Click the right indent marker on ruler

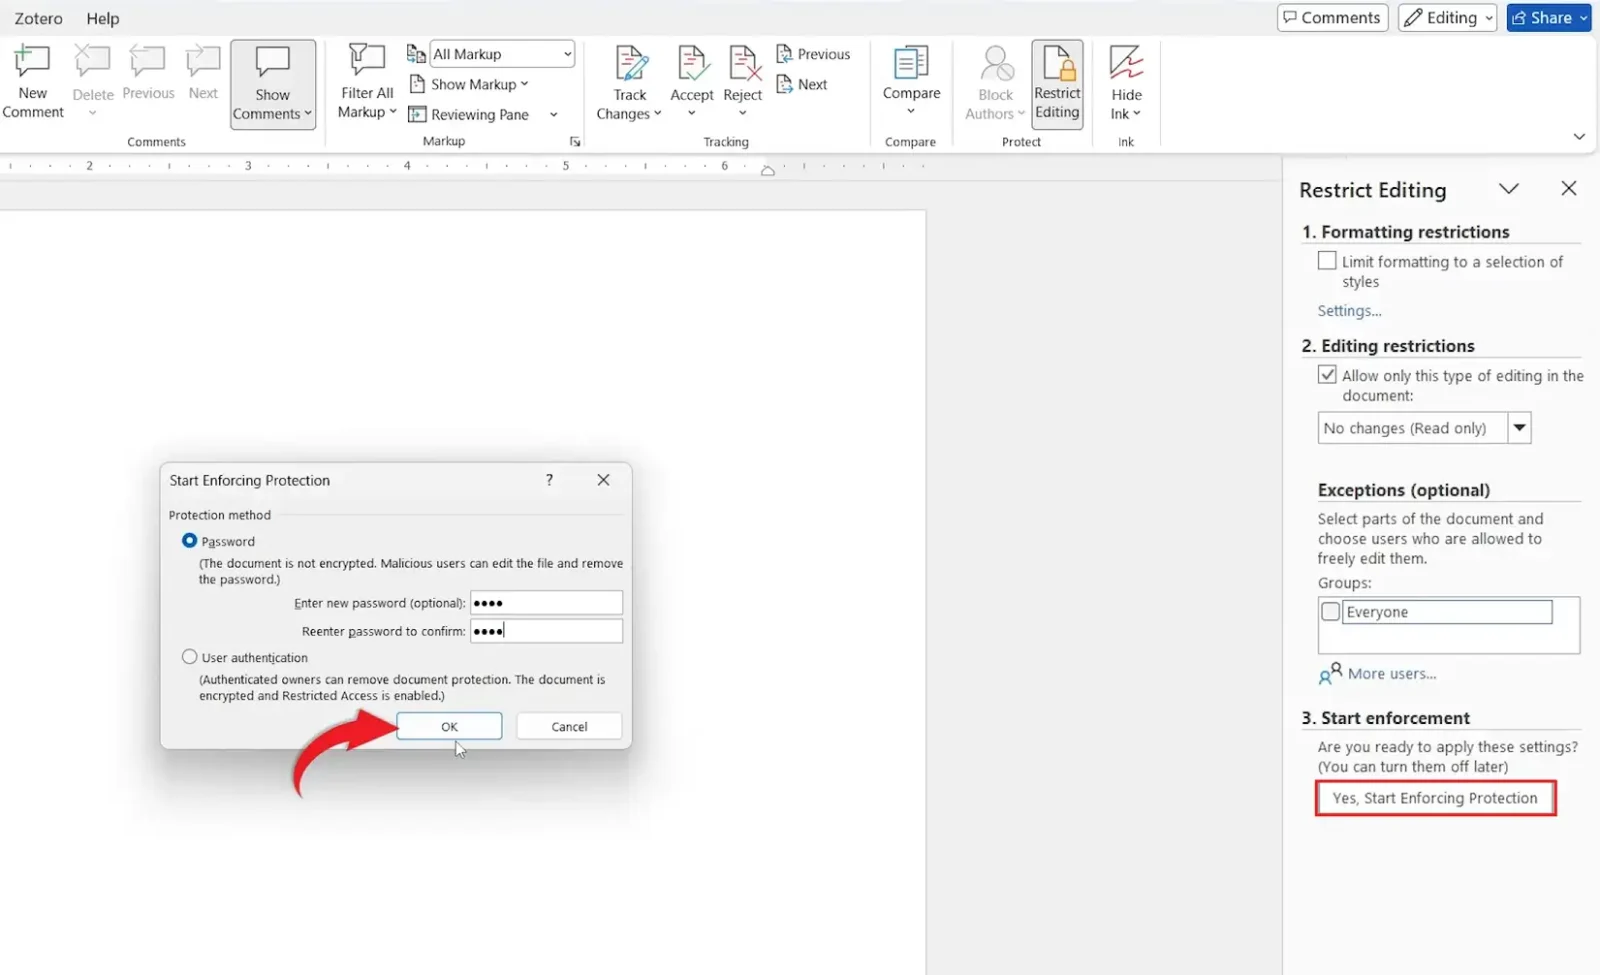[767, 170]
